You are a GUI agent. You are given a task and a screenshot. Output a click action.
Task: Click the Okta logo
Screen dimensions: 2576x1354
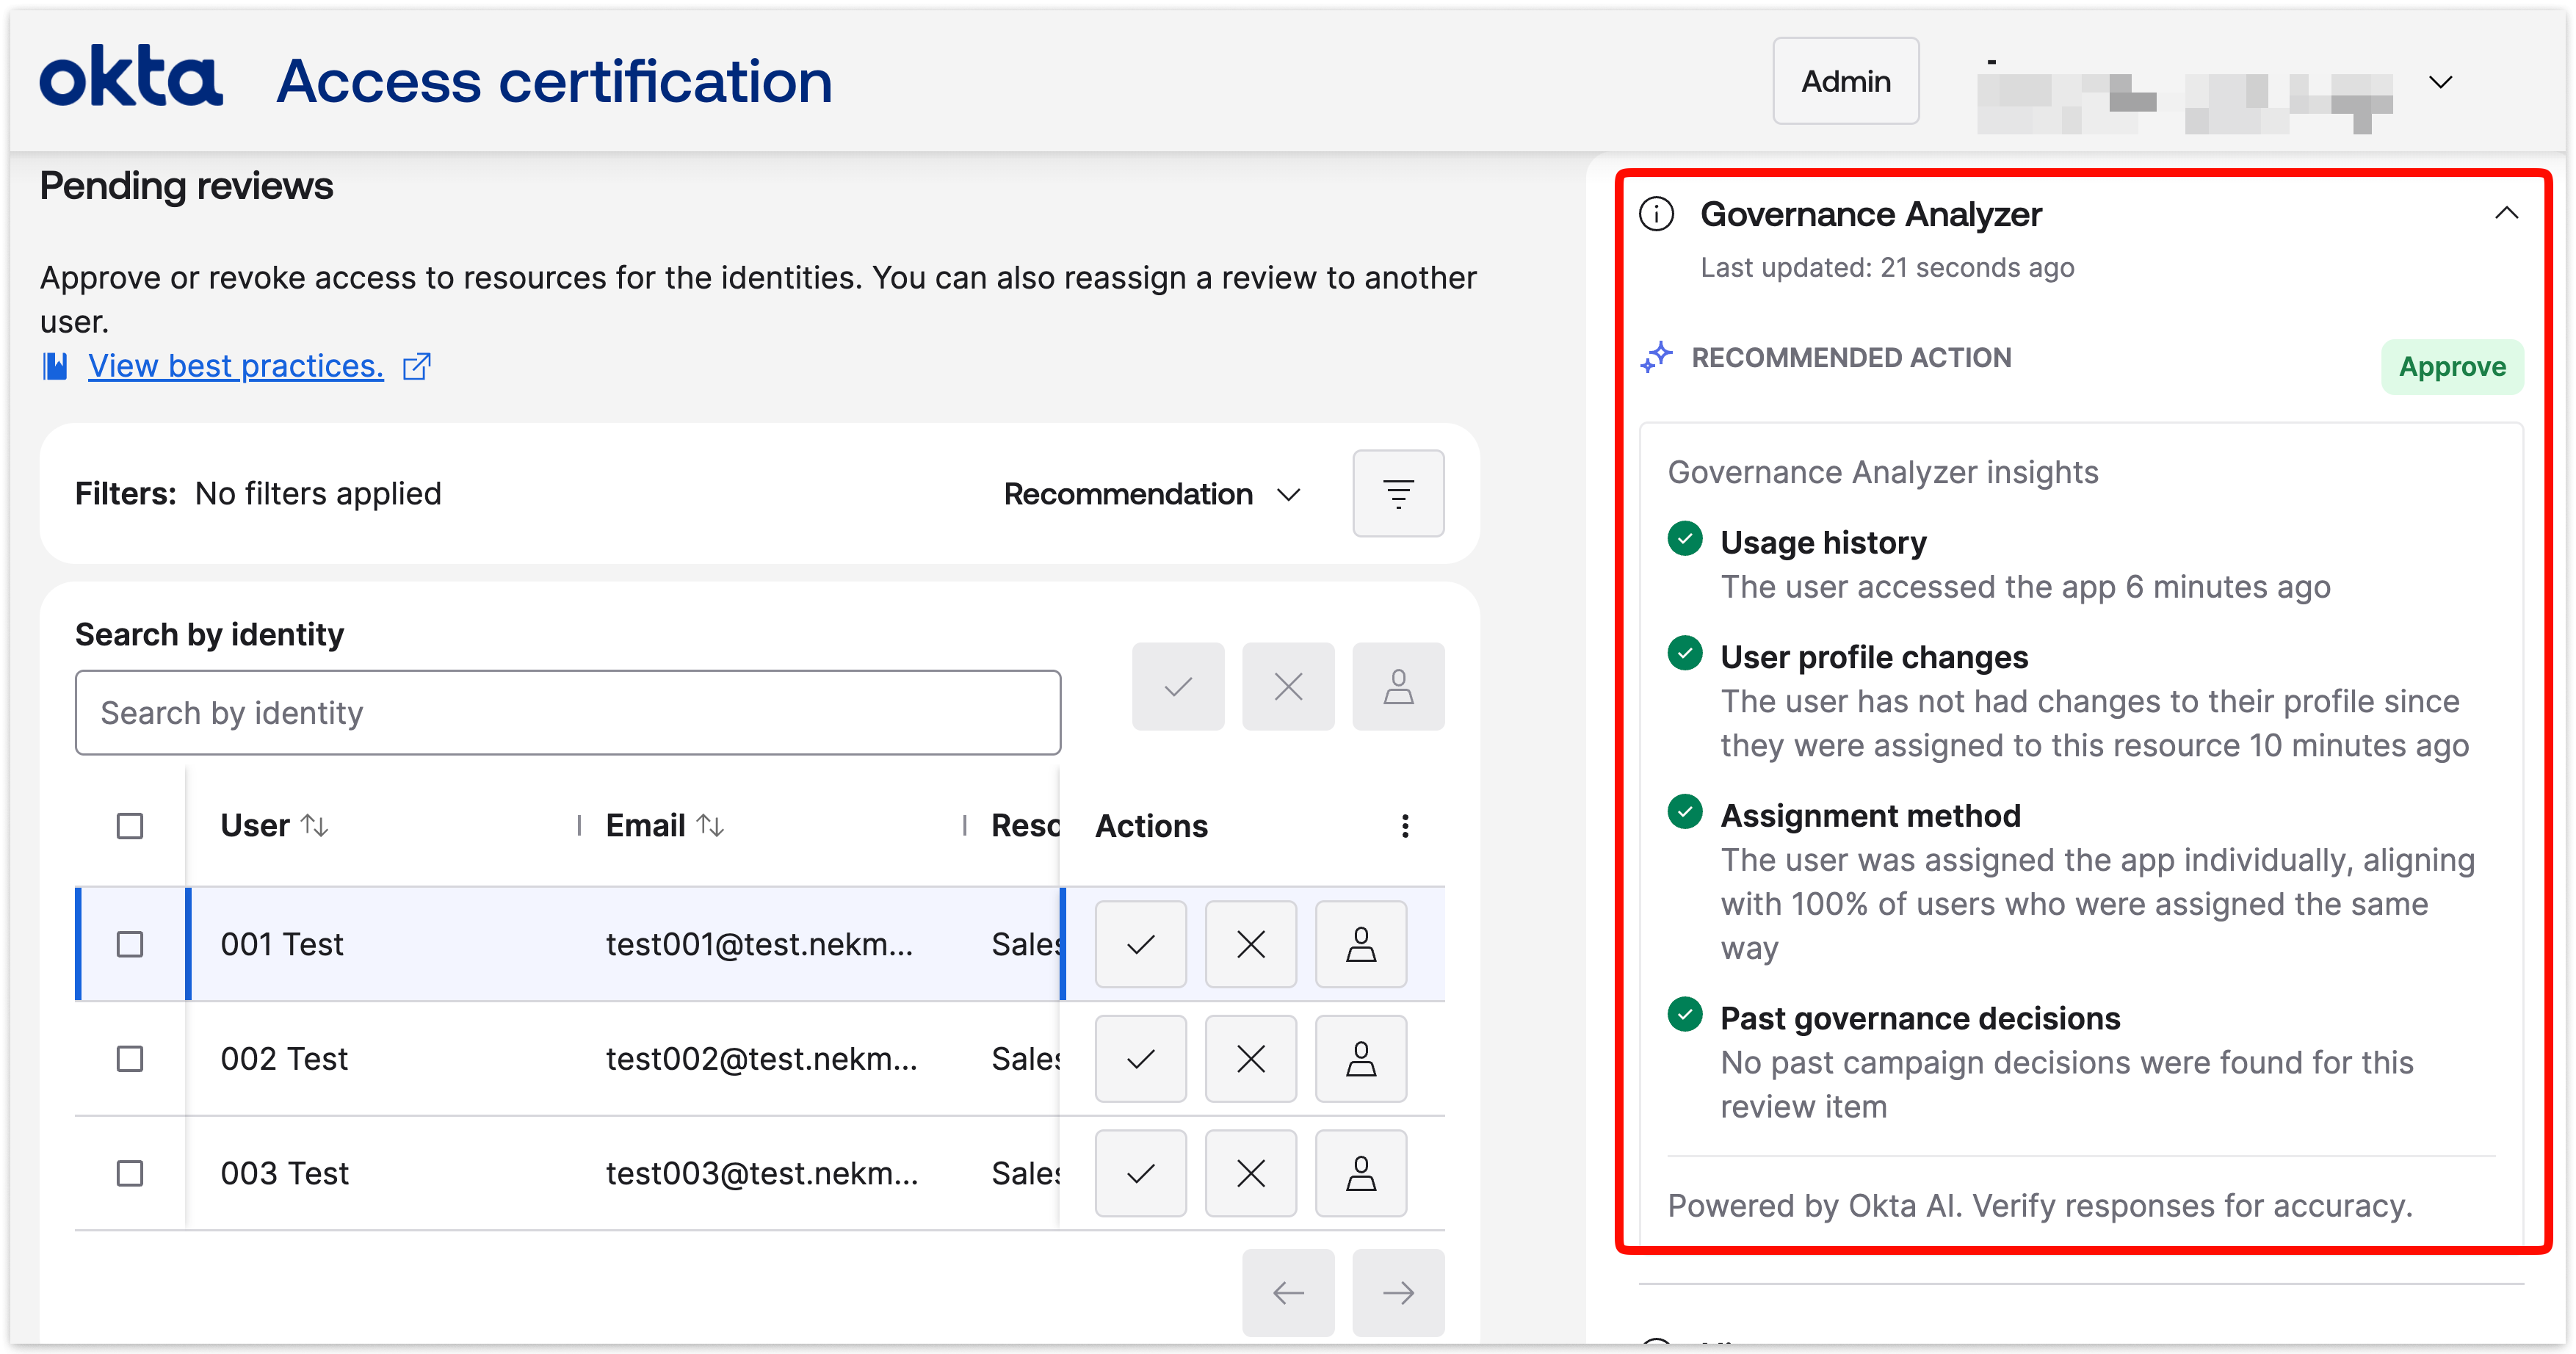click(131, 78)
